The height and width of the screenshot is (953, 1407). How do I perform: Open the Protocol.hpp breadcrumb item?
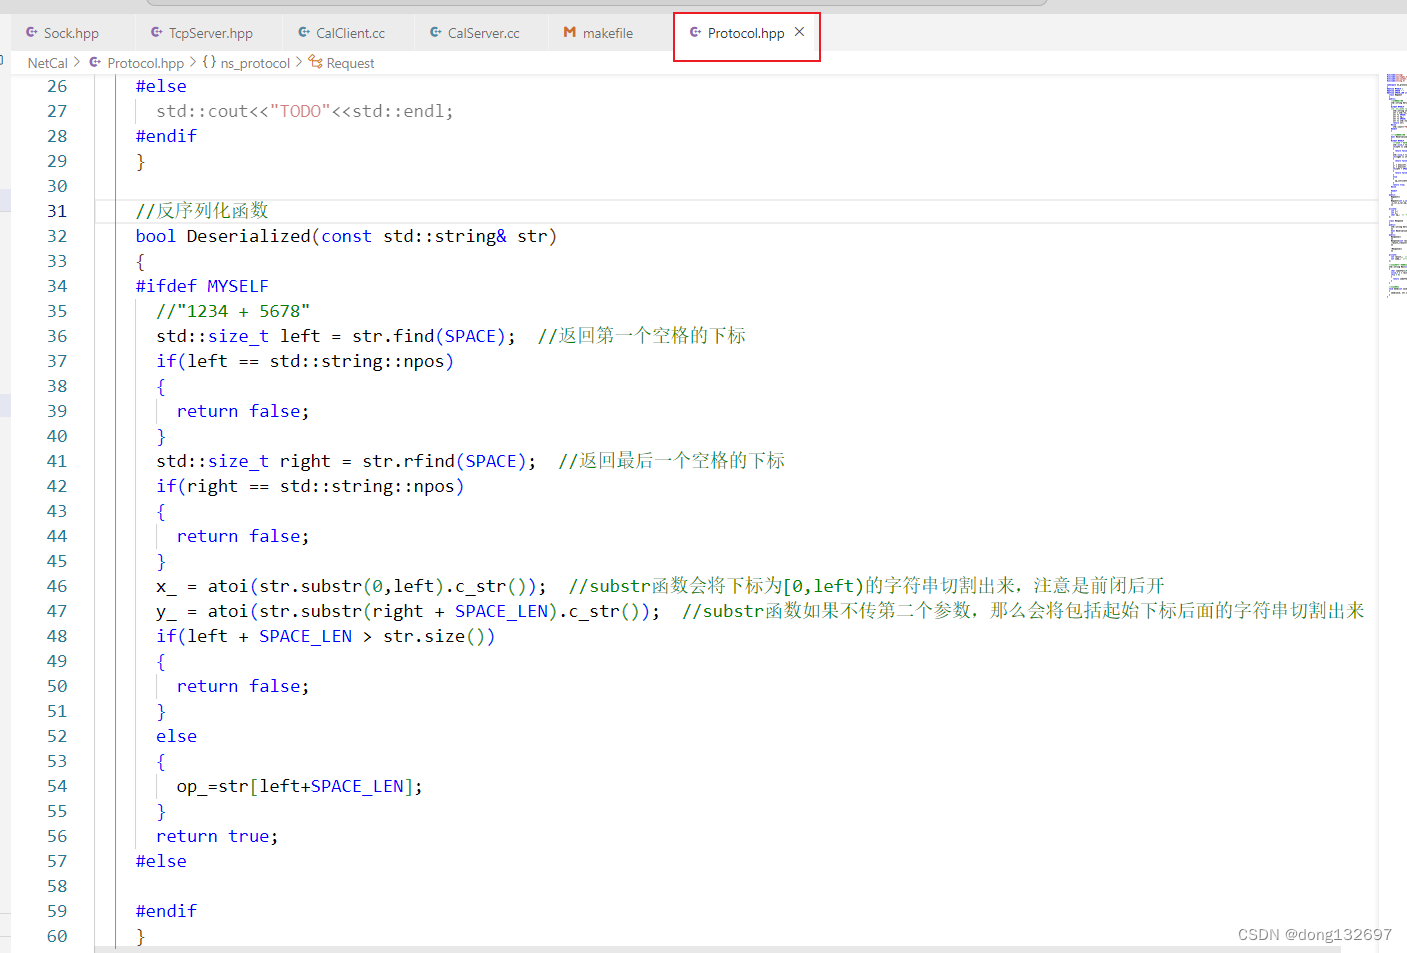point(145,63)
